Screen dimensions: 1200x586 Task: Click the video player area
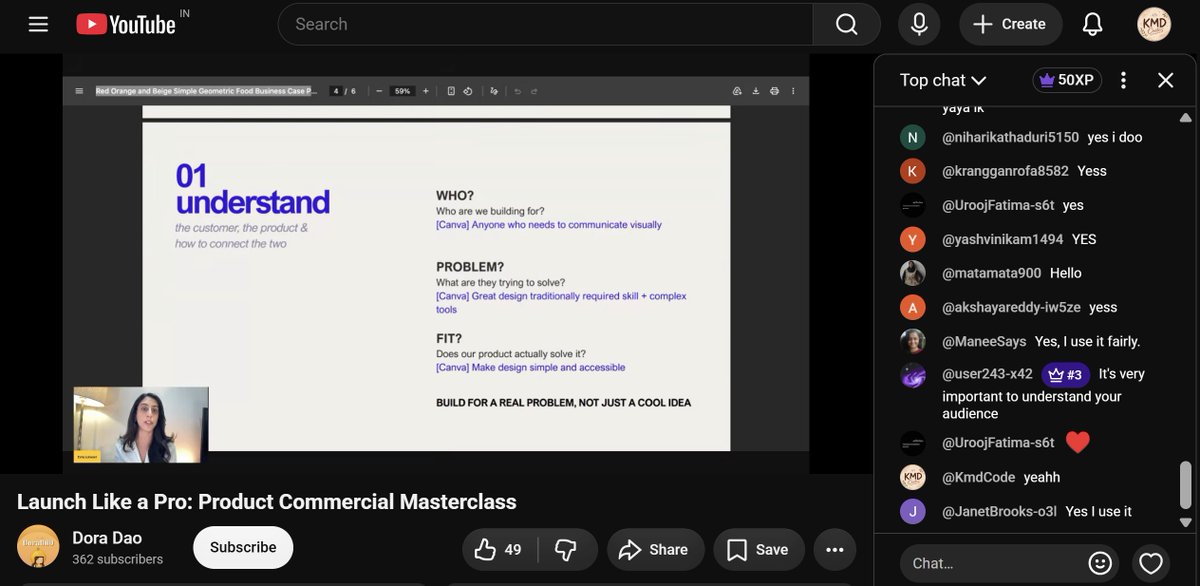436,264
